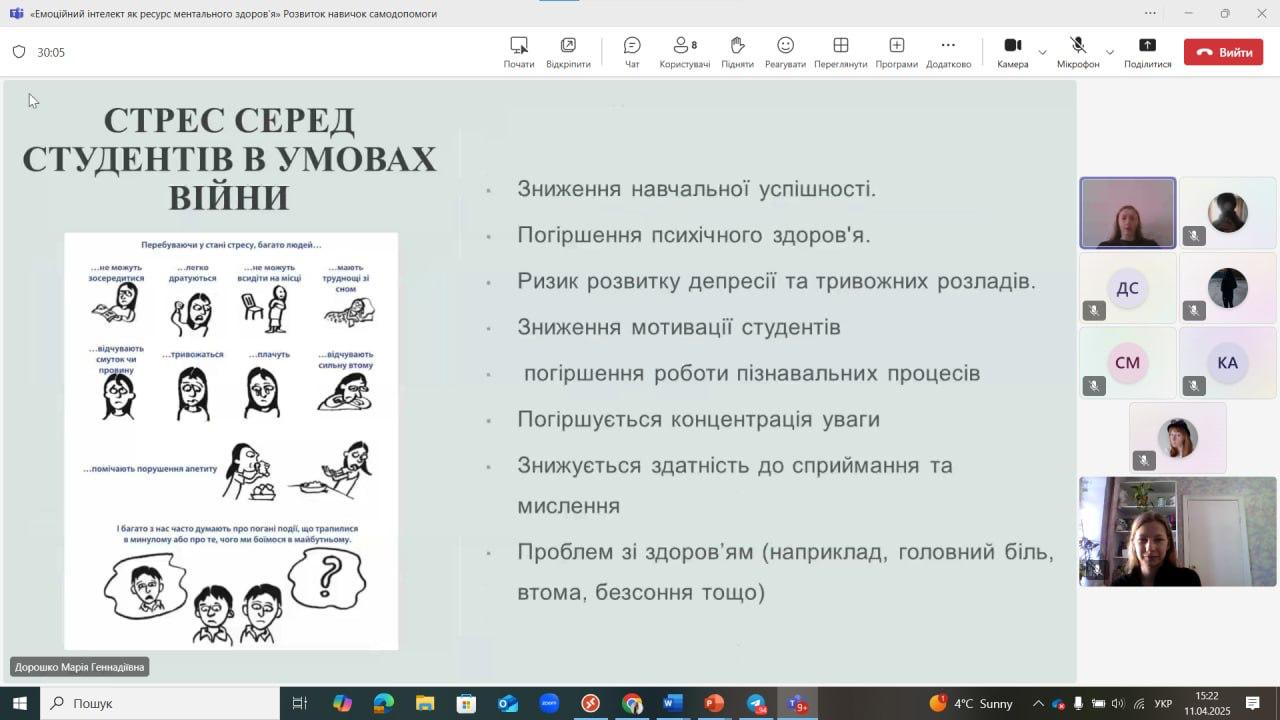Open Програми apps icon

896,52
